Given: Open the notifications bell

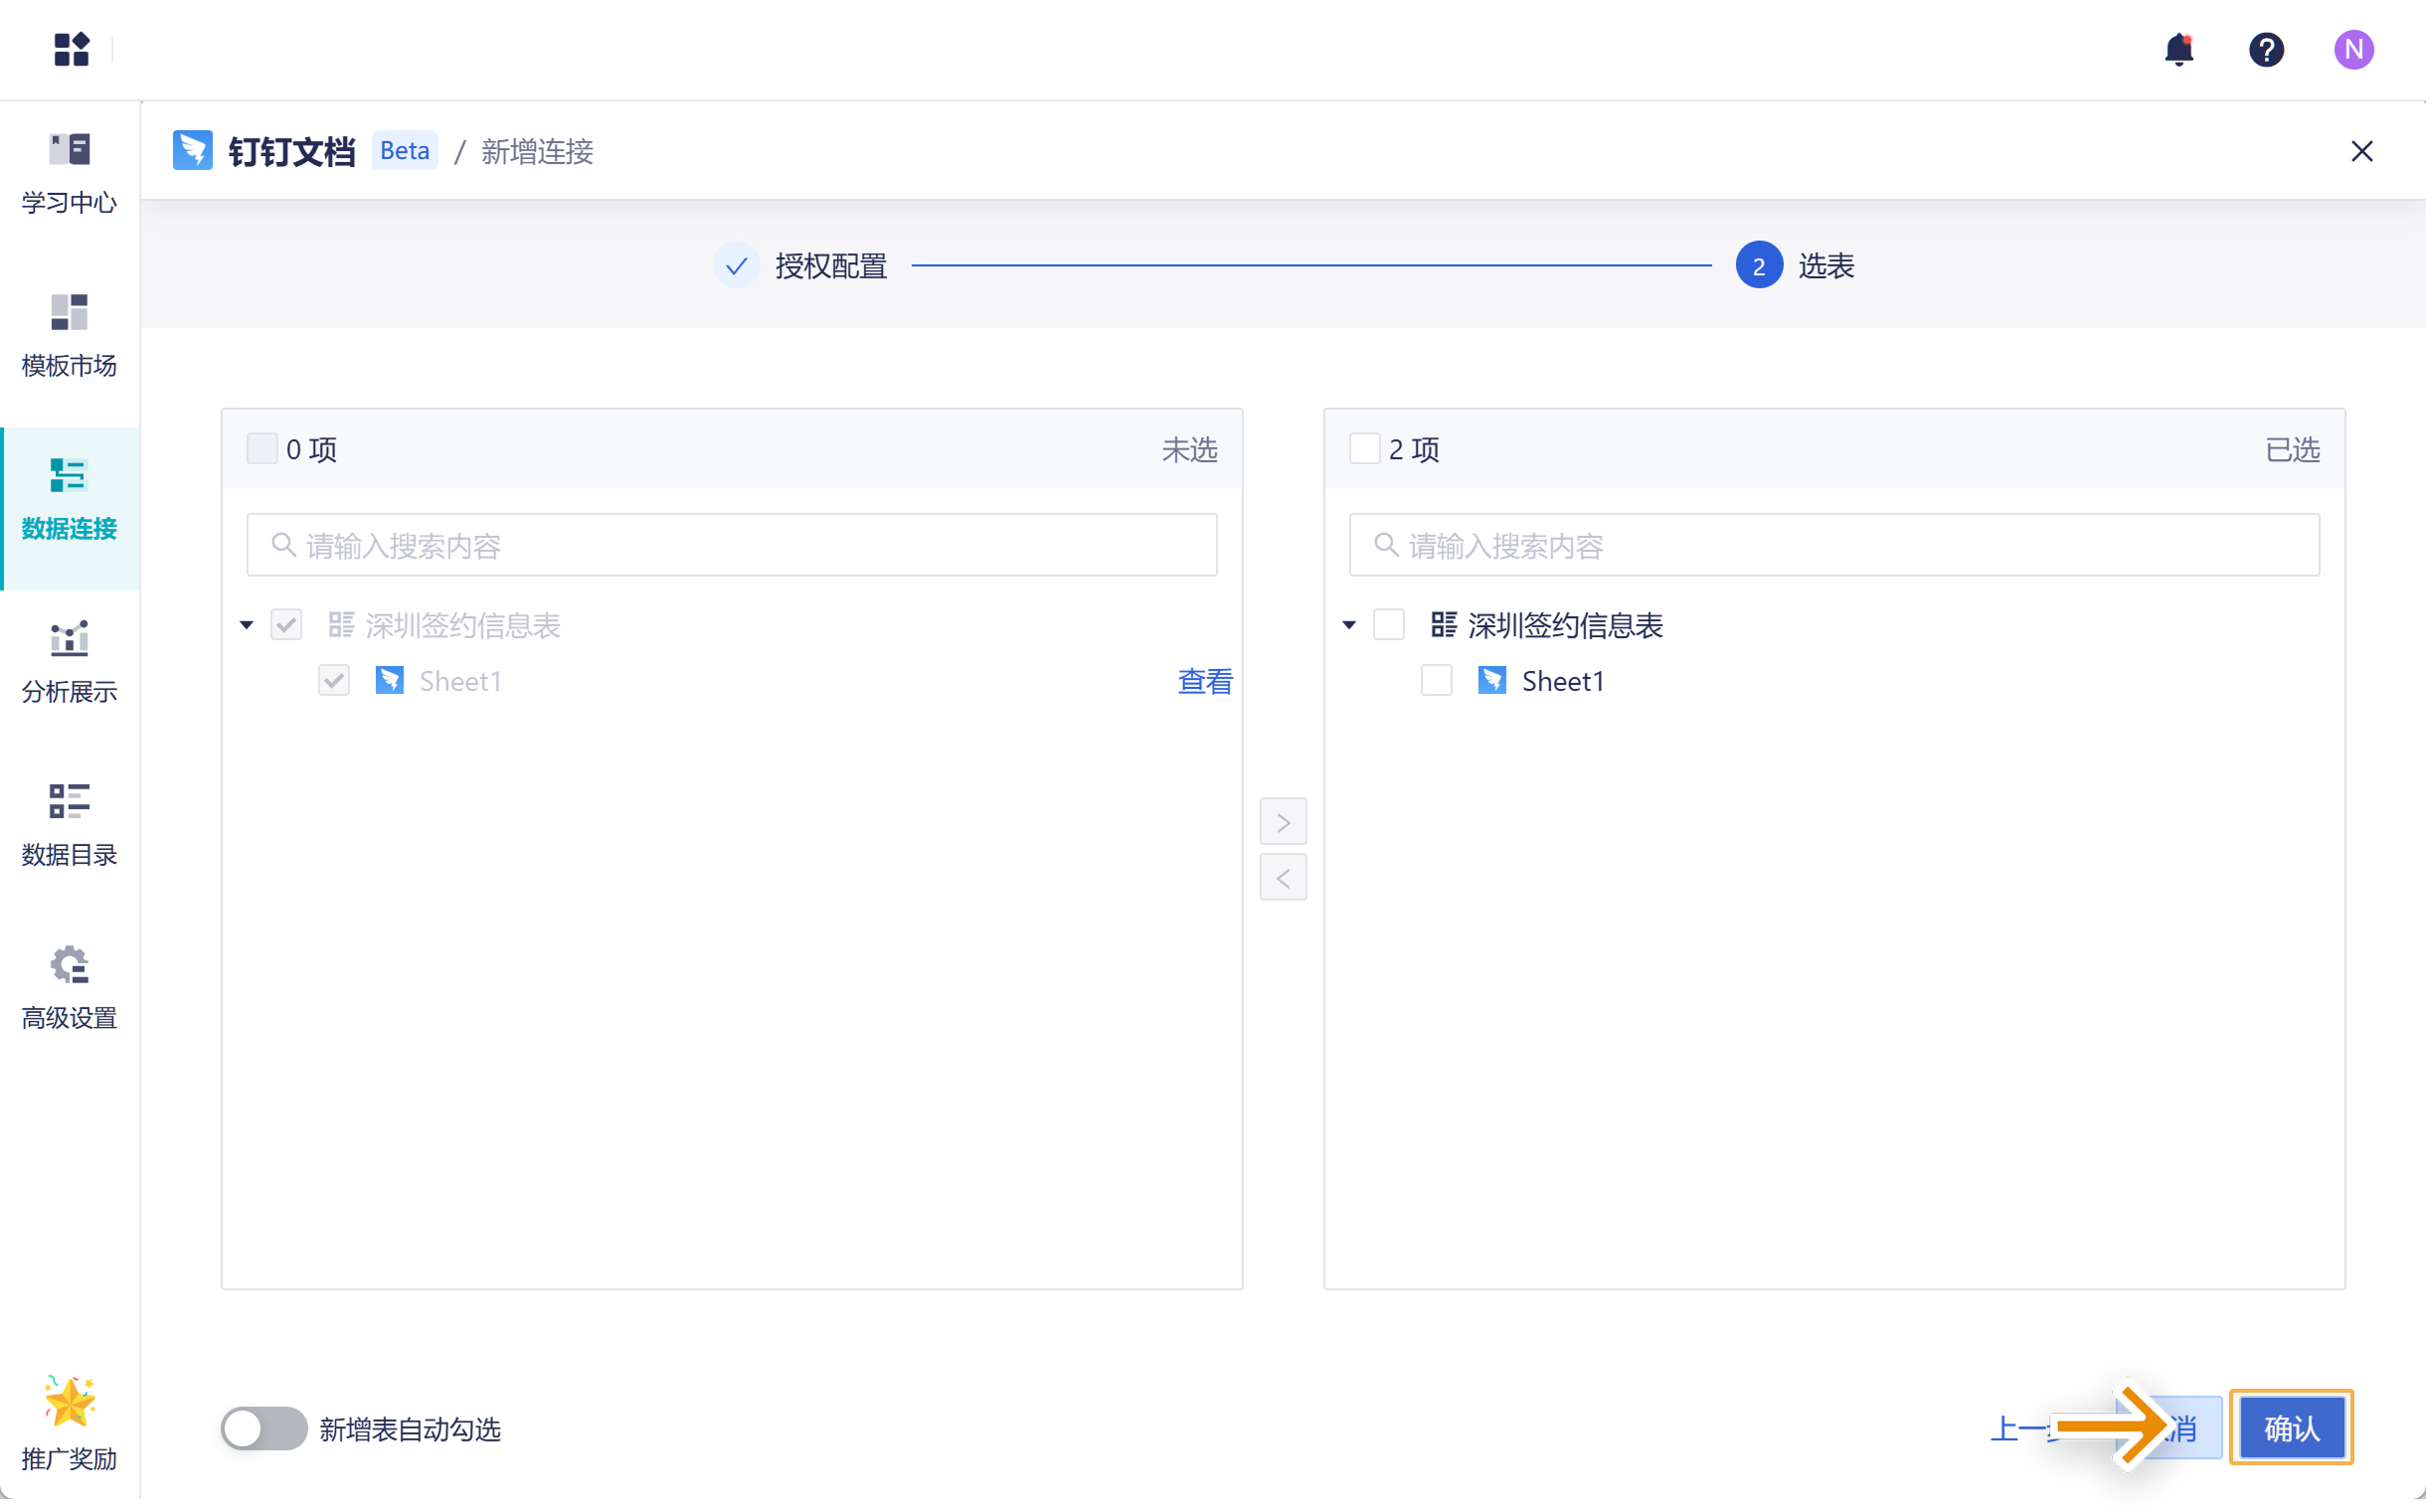Looking at the screenshot, I should (x=2178, y=49).
